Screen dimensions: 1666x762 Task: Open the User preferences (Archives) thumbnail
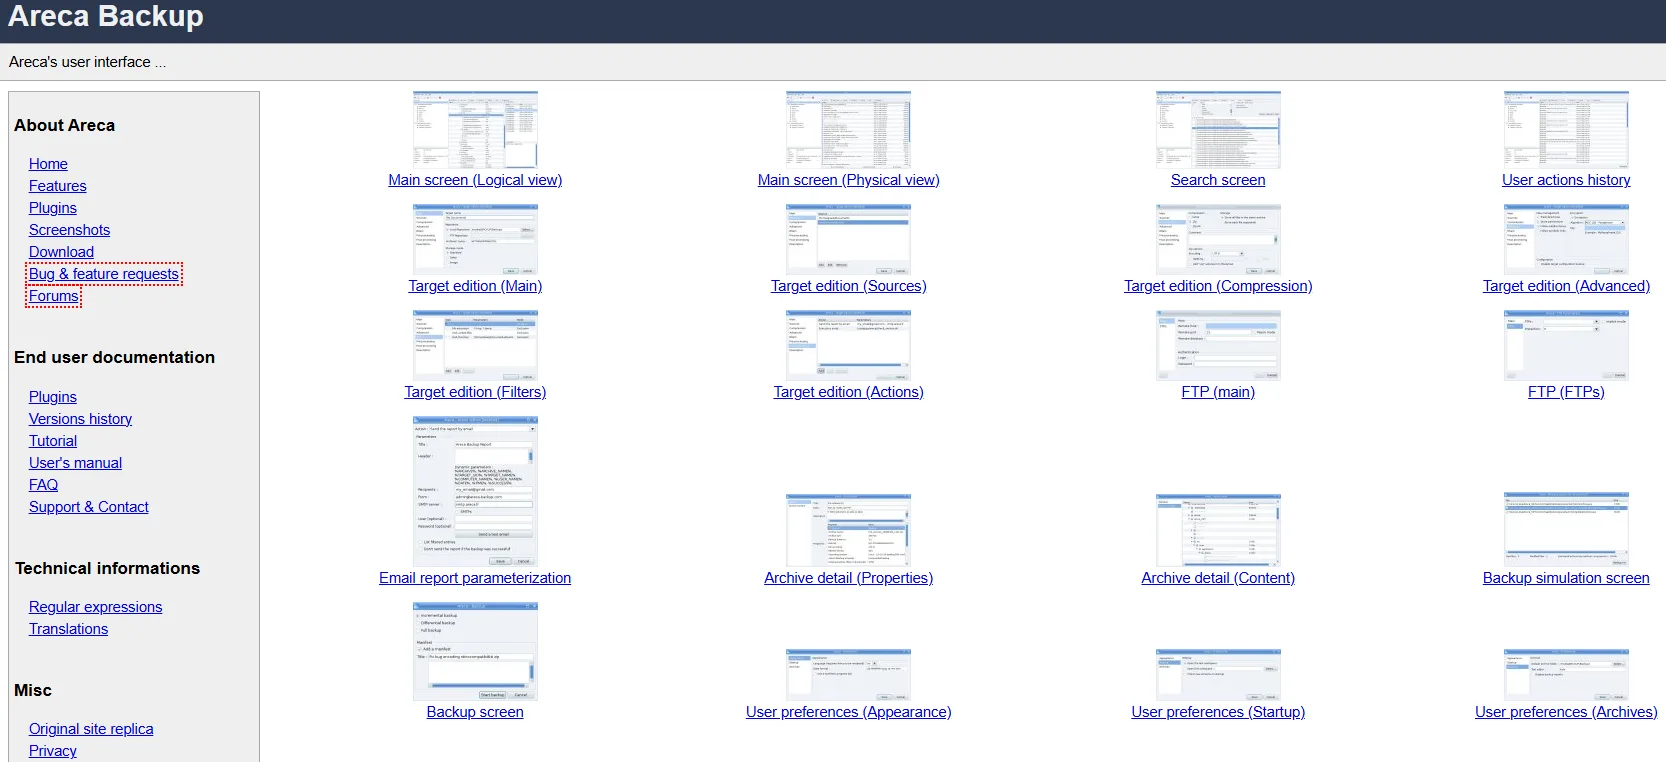(x=1566, y=674)
